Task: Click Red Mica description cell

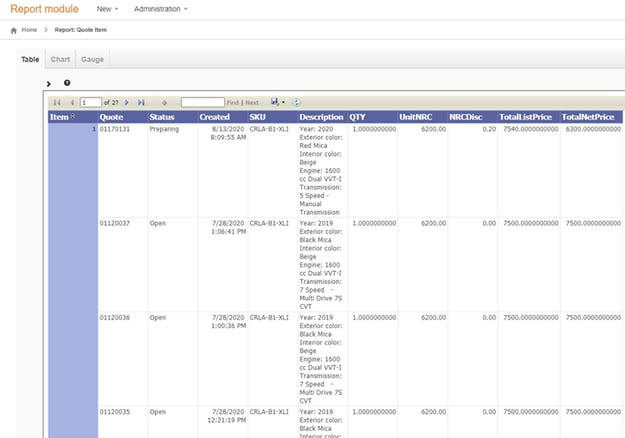Action: (321, 171)
